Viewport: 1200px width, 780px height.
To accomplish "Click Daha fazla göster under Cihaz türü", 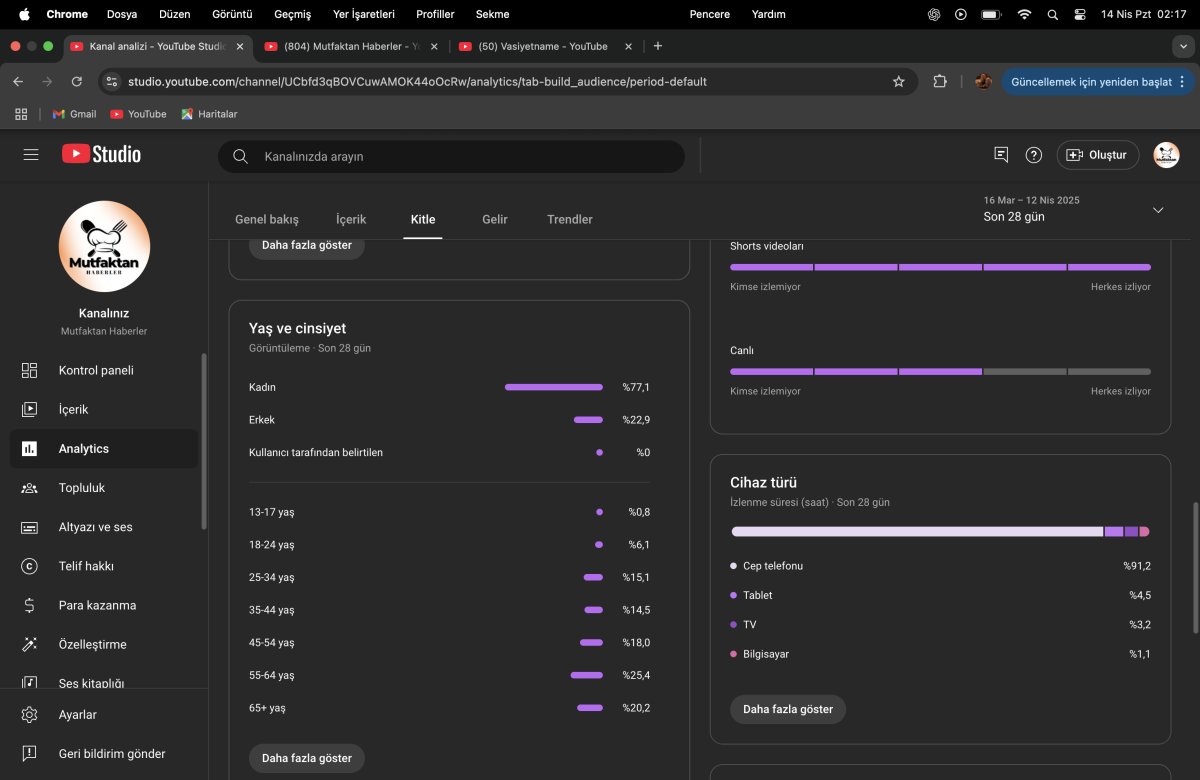I will pos(788,709).
